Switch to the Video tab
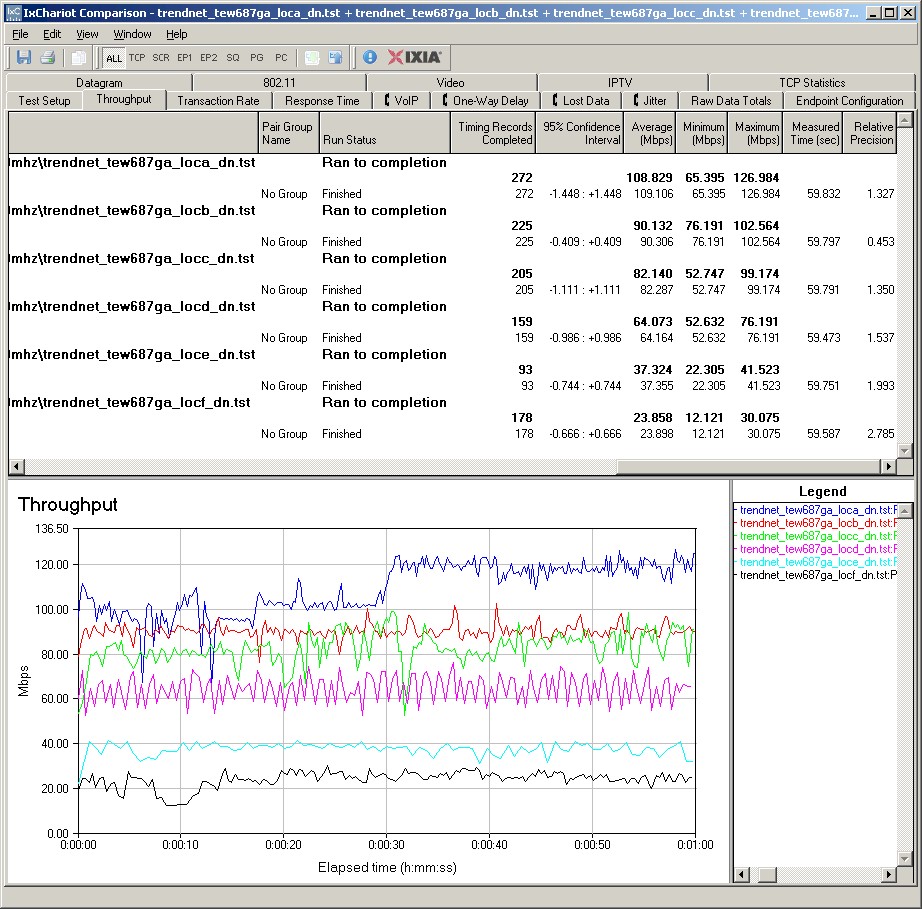The height and width of the screenshot is (909, 922). (x=450, y=82)
